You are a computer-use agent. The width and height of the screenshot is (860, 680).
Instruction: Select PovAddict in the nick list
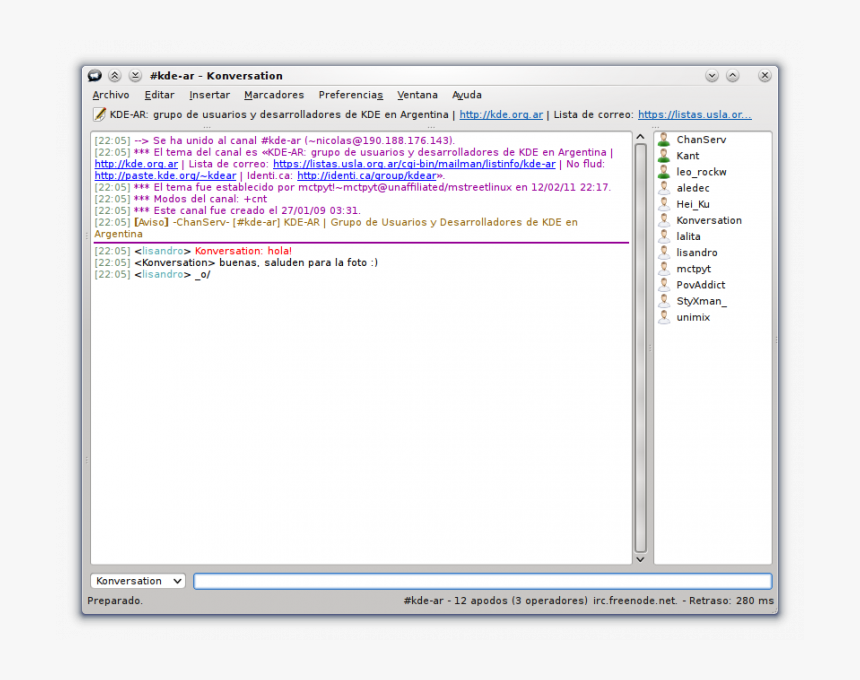[x=700, y=285]
